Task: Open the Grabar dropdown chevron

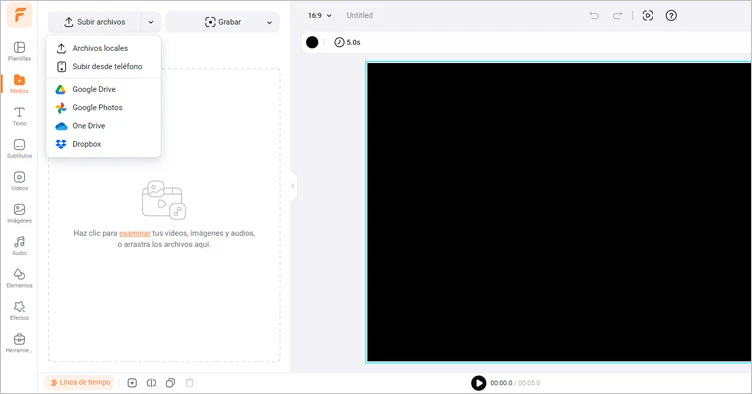Action: click(269, 22)
